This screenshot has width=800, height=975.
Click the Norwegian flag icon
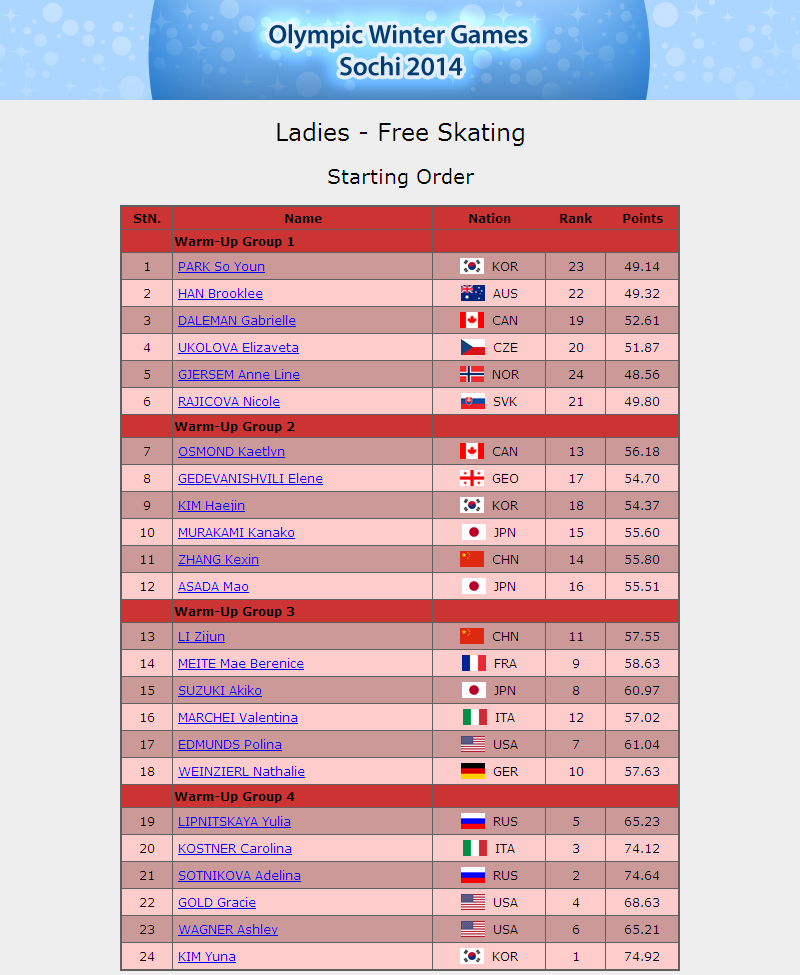472,374
